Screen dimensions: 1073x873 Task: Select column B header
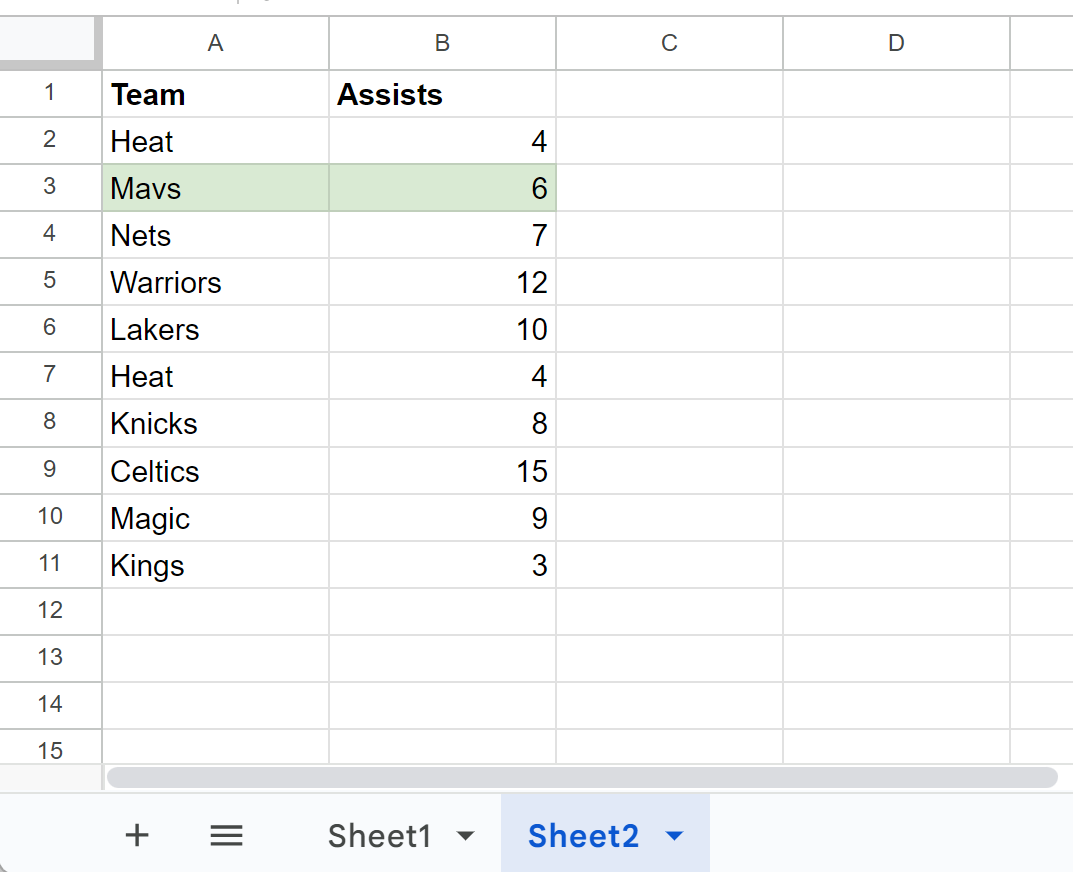pos(442,43)
